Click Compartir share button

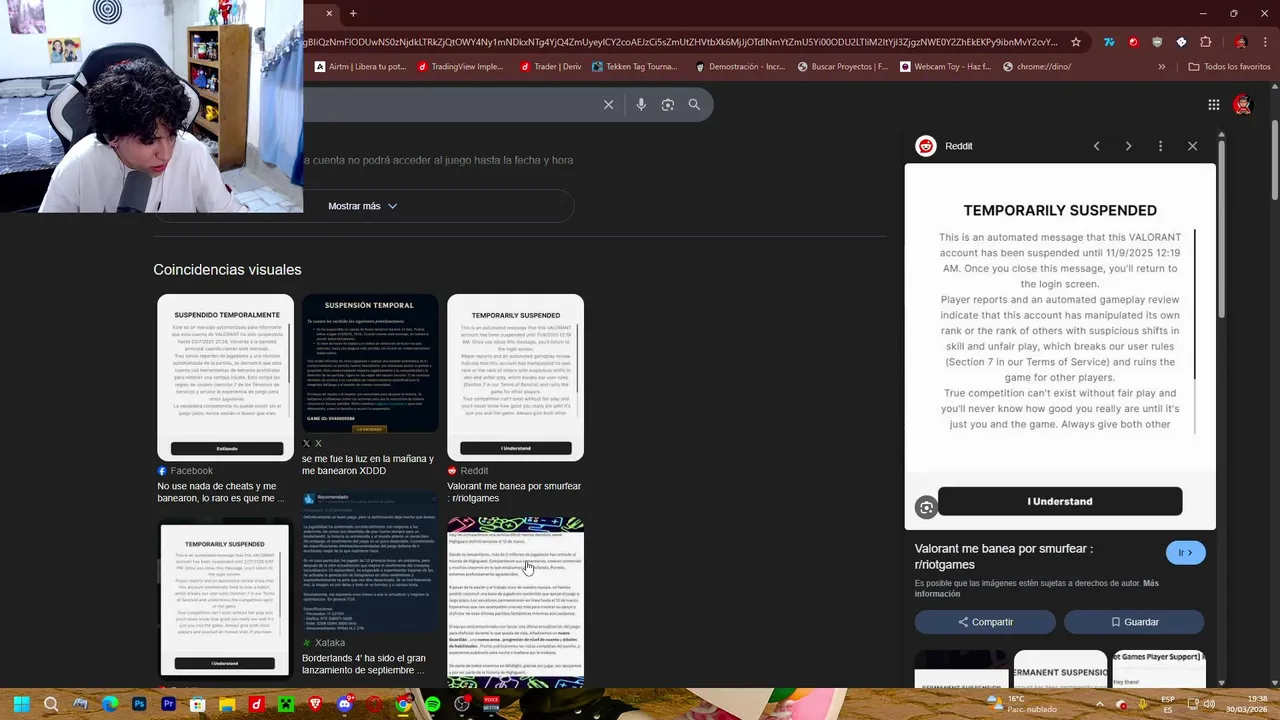coord(985,622)
